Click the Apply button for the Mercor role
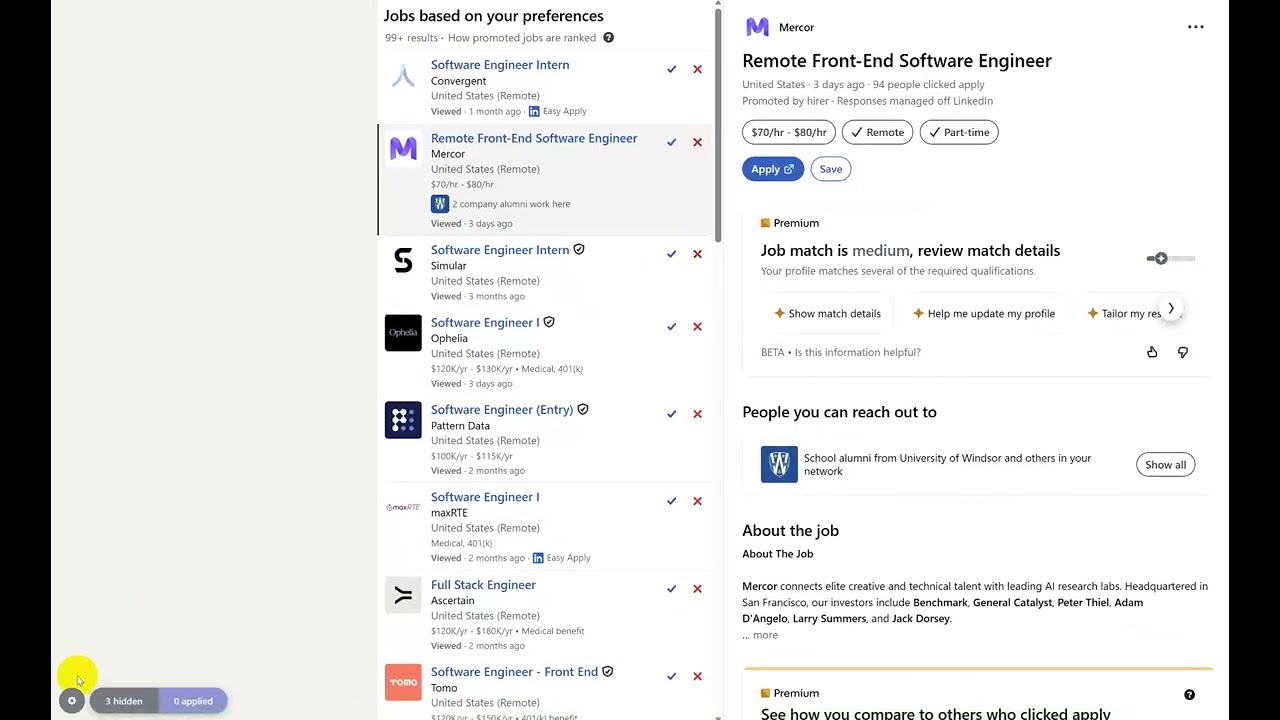The width and height of the screenshot is (1280, 720). click(x=772, y=168)
